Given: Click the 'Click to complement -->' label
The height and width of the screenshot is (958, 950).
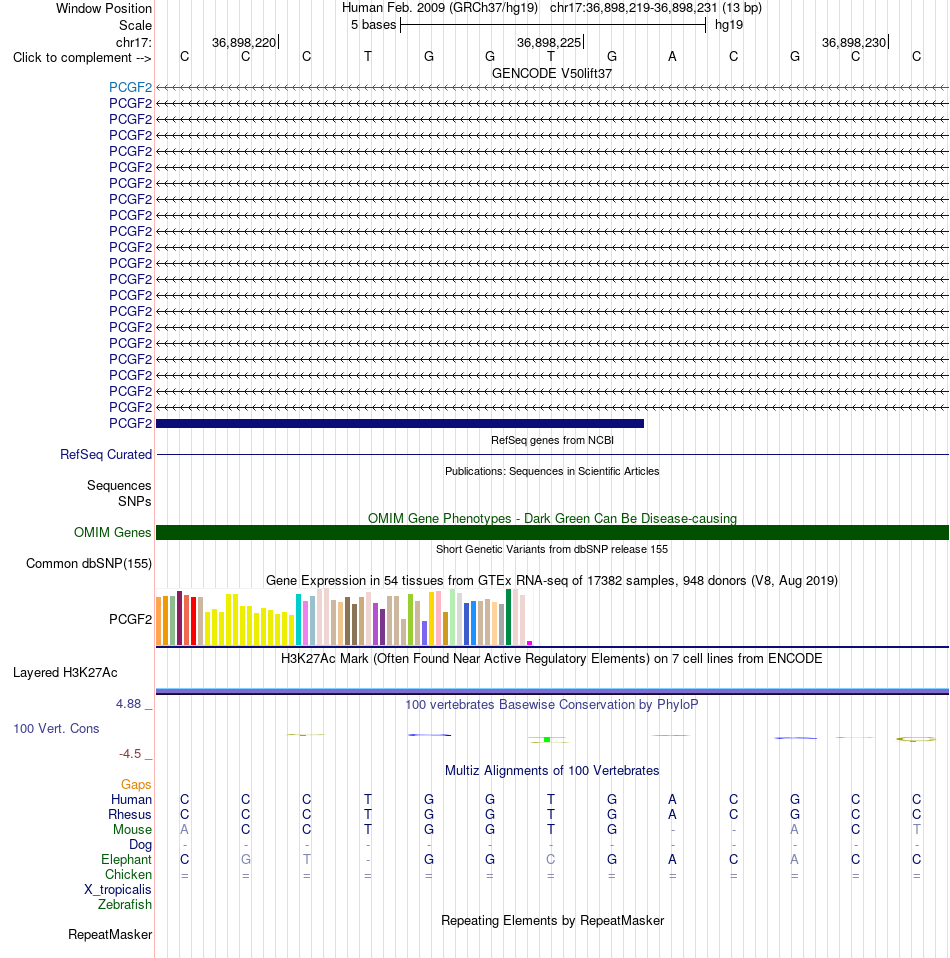Looking at the screenshot, I should (82, 58).
